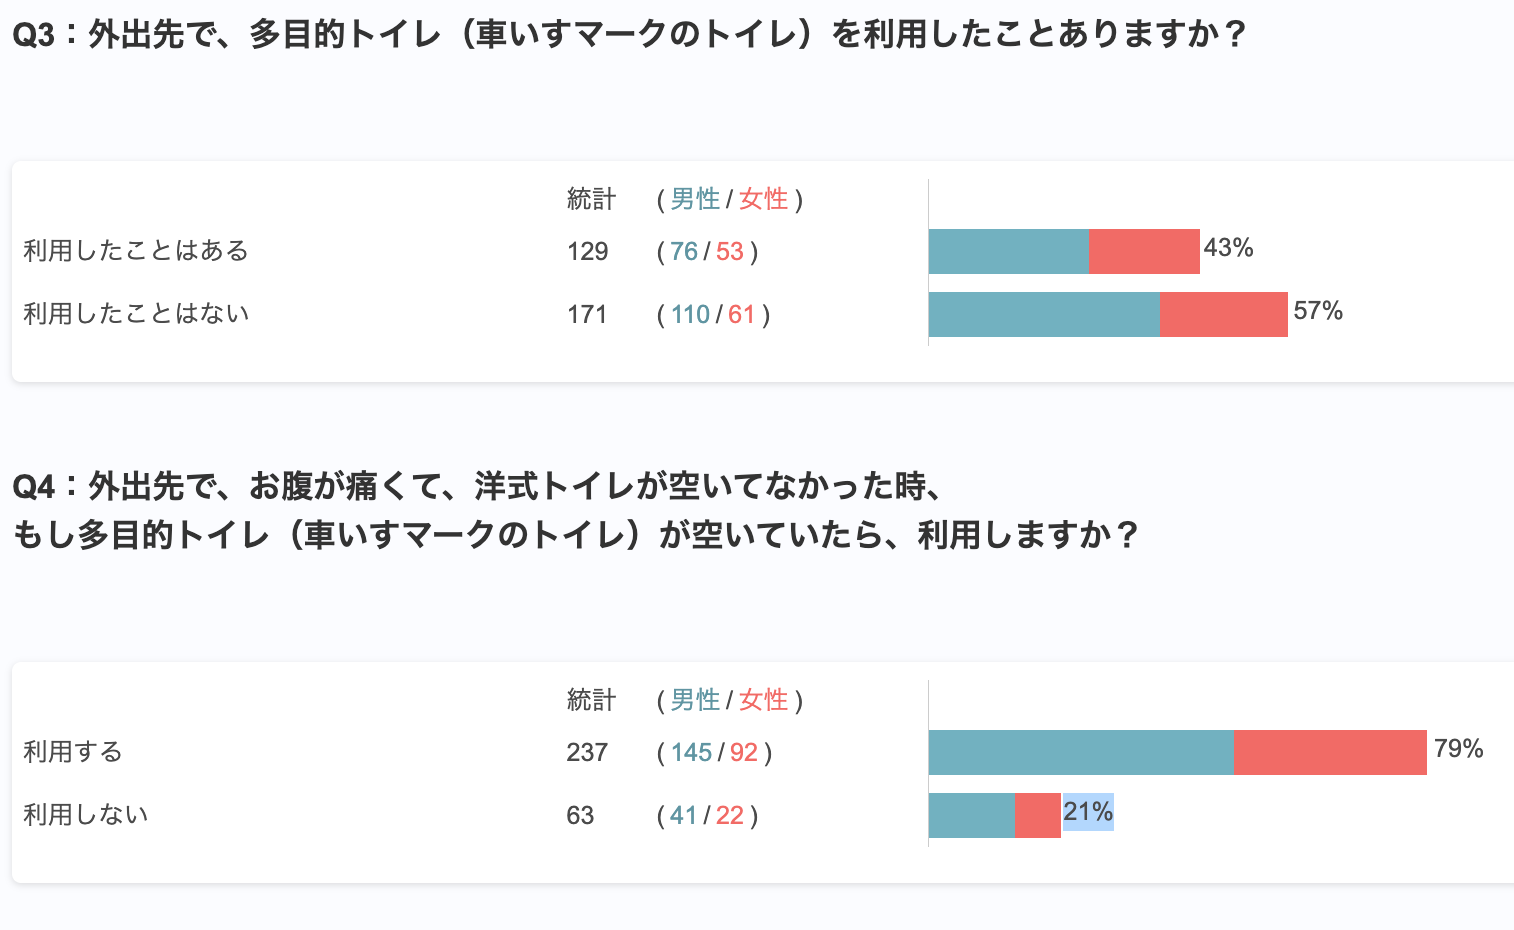
Task: Click the 女性 legend label in Q3 table
Action: coord(763,199)
